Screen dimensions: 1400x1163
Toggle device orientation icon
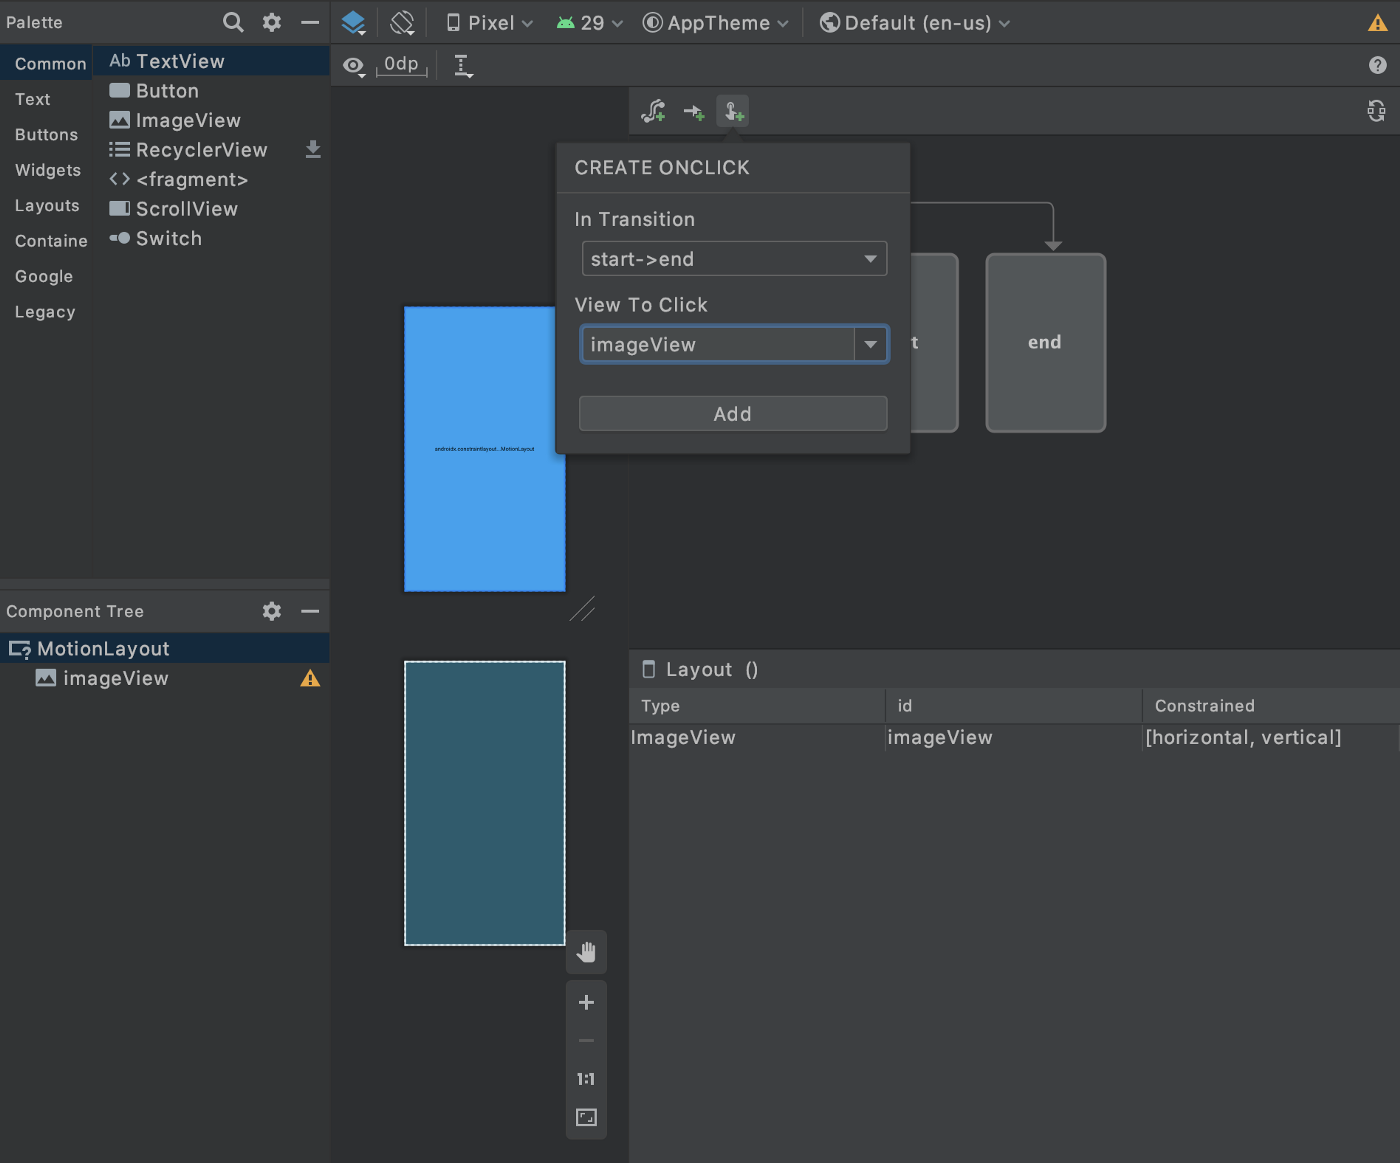tap(402, 23)
